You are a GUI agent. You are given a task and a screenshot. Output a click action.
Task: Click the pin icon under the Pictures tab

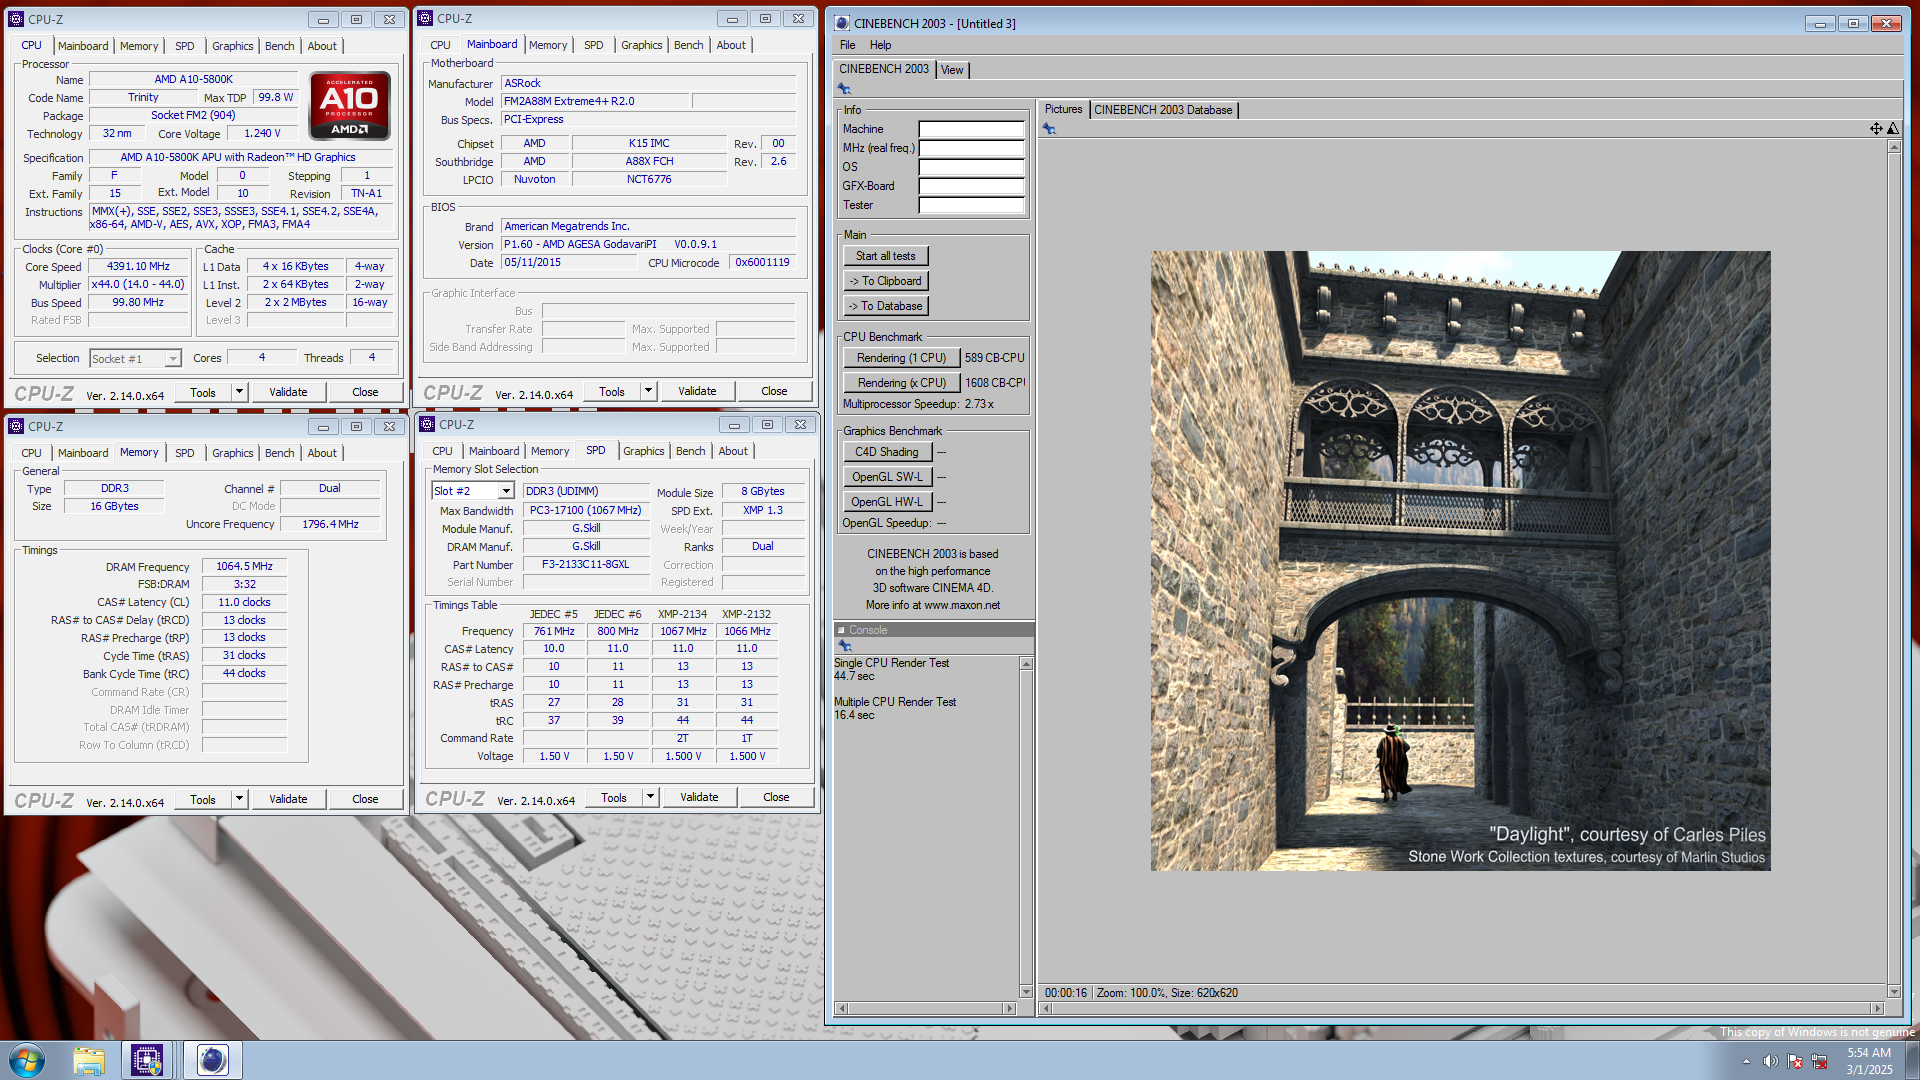[1049, 129]
